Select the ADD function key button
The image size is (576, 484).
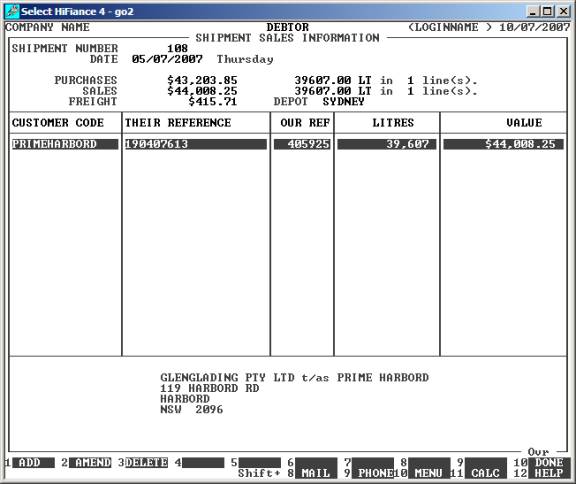coord(33,463)
